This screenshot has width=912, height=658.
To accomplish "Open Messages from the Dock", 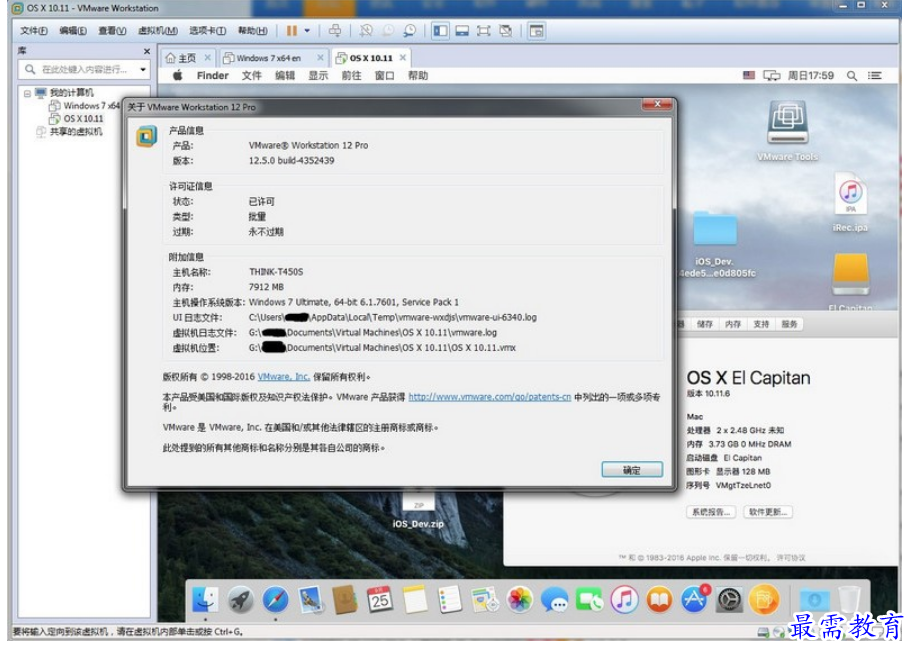I will [554, 600].
